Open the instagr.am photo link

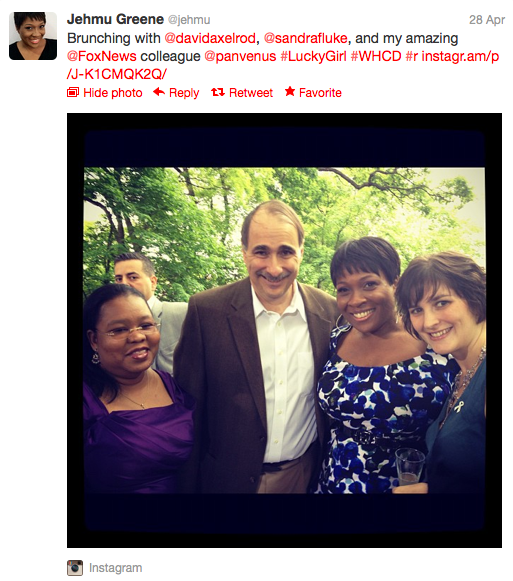(283, 65)
